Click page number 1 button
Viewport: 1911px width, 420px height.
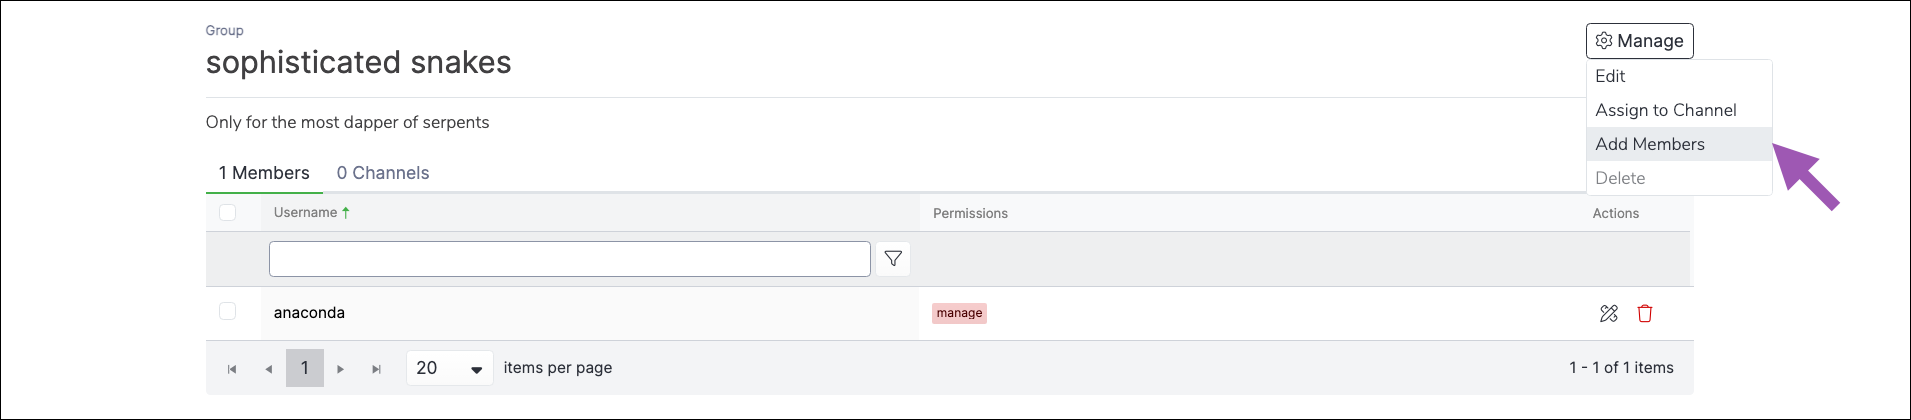(x=305, y=368)
